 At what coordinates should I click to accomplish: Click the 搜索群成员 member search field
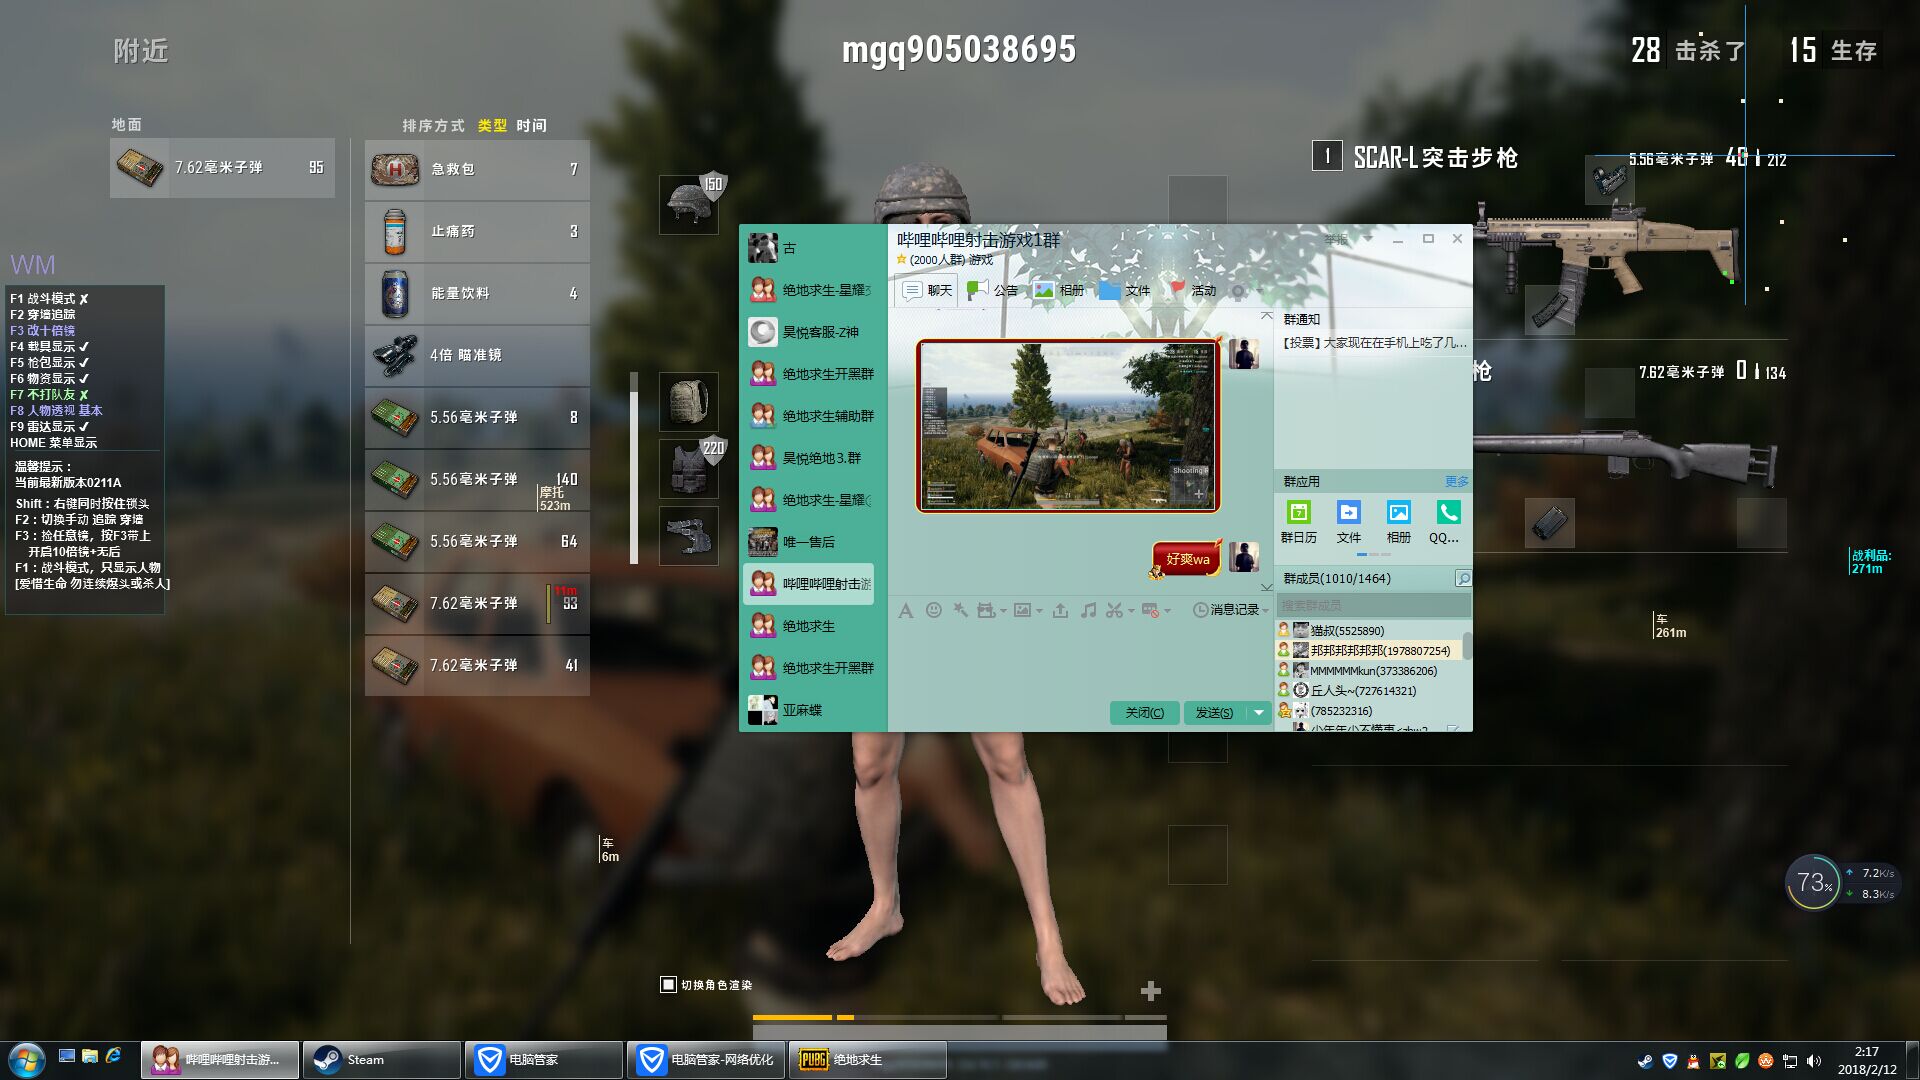pos(1372,605)
